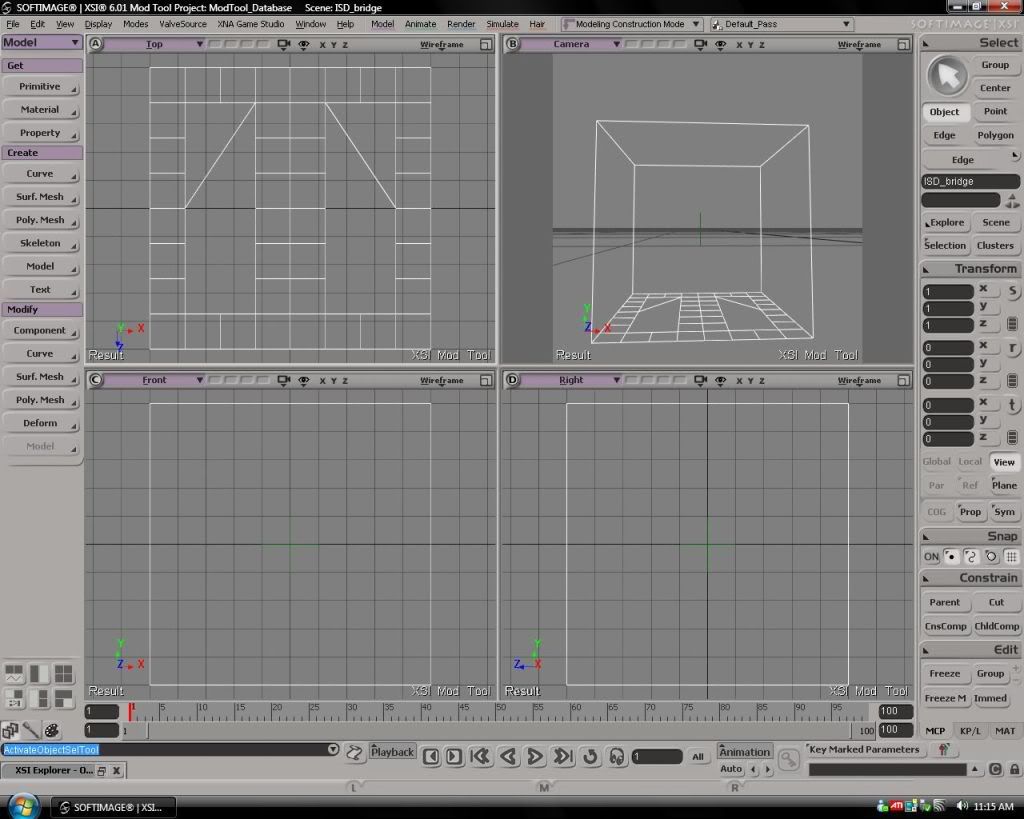Maximize the Top viewport with its resize icon
This screenshot has width=1024, height=819.
pos(486,44)
